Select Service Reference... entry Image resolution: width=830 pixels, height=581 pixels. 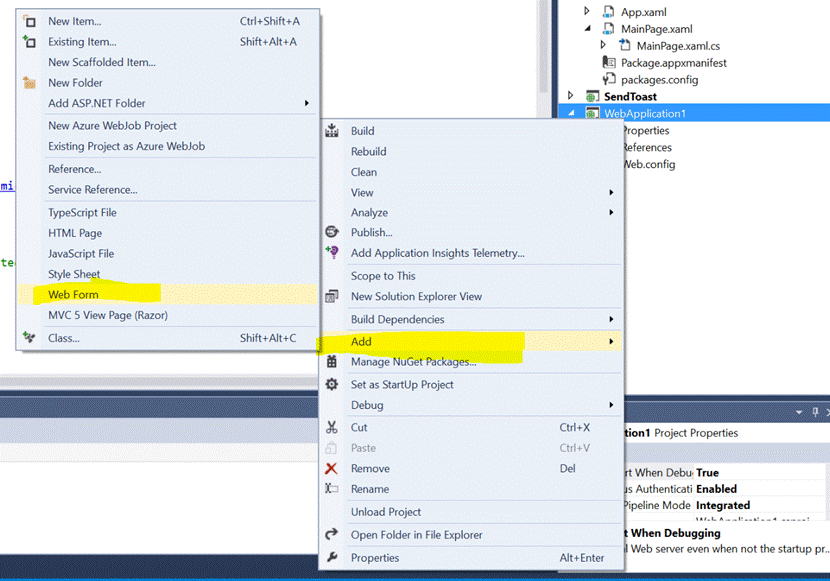[x=168, y=189]
